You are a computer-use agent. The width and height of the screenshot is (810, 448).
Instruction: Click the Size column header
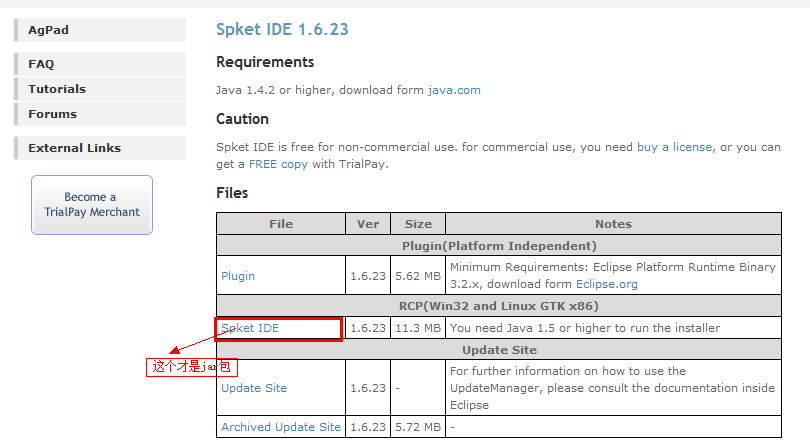(x=418, y=224)
